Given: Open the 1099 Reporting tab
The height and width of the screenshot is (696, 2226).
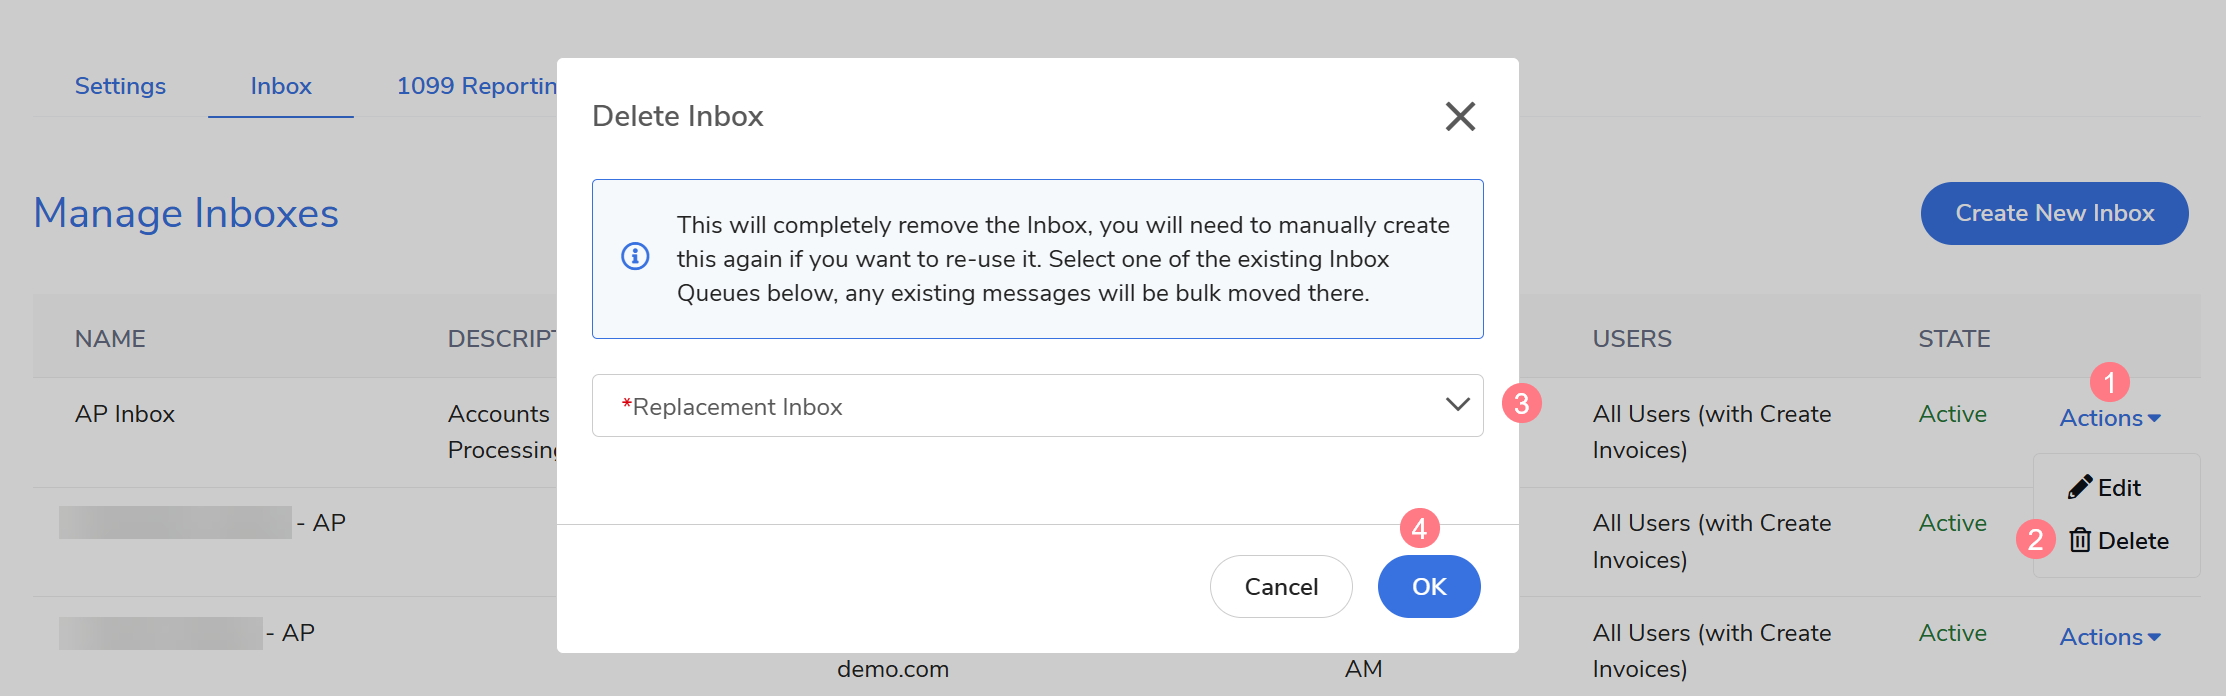Looking at the screenshot, I should click(x=476, y=86).
